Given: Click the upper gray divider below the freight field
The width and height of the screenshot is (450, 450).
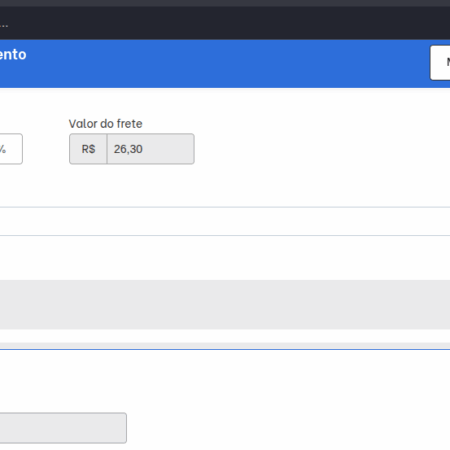Looking at the screenshot, I should click(225, 207).
